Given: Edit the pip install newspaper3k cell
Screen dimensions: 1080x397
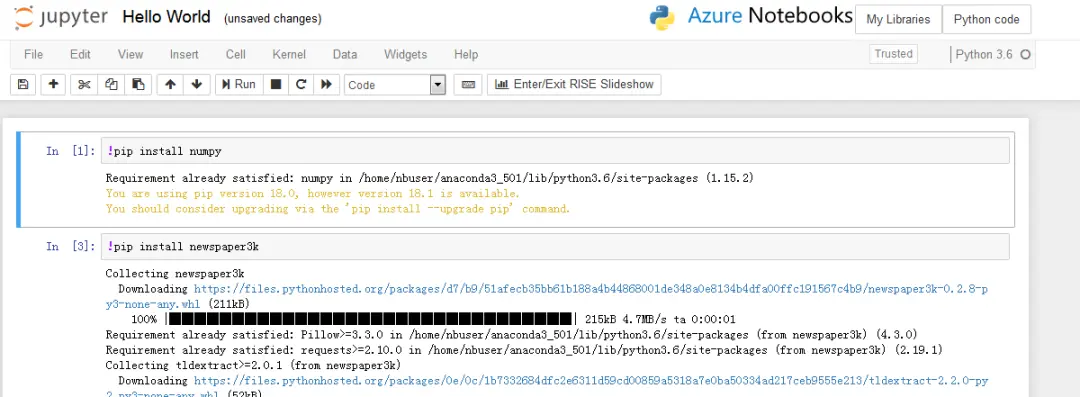Looking at the screenshot, I should tap(556, 246).
